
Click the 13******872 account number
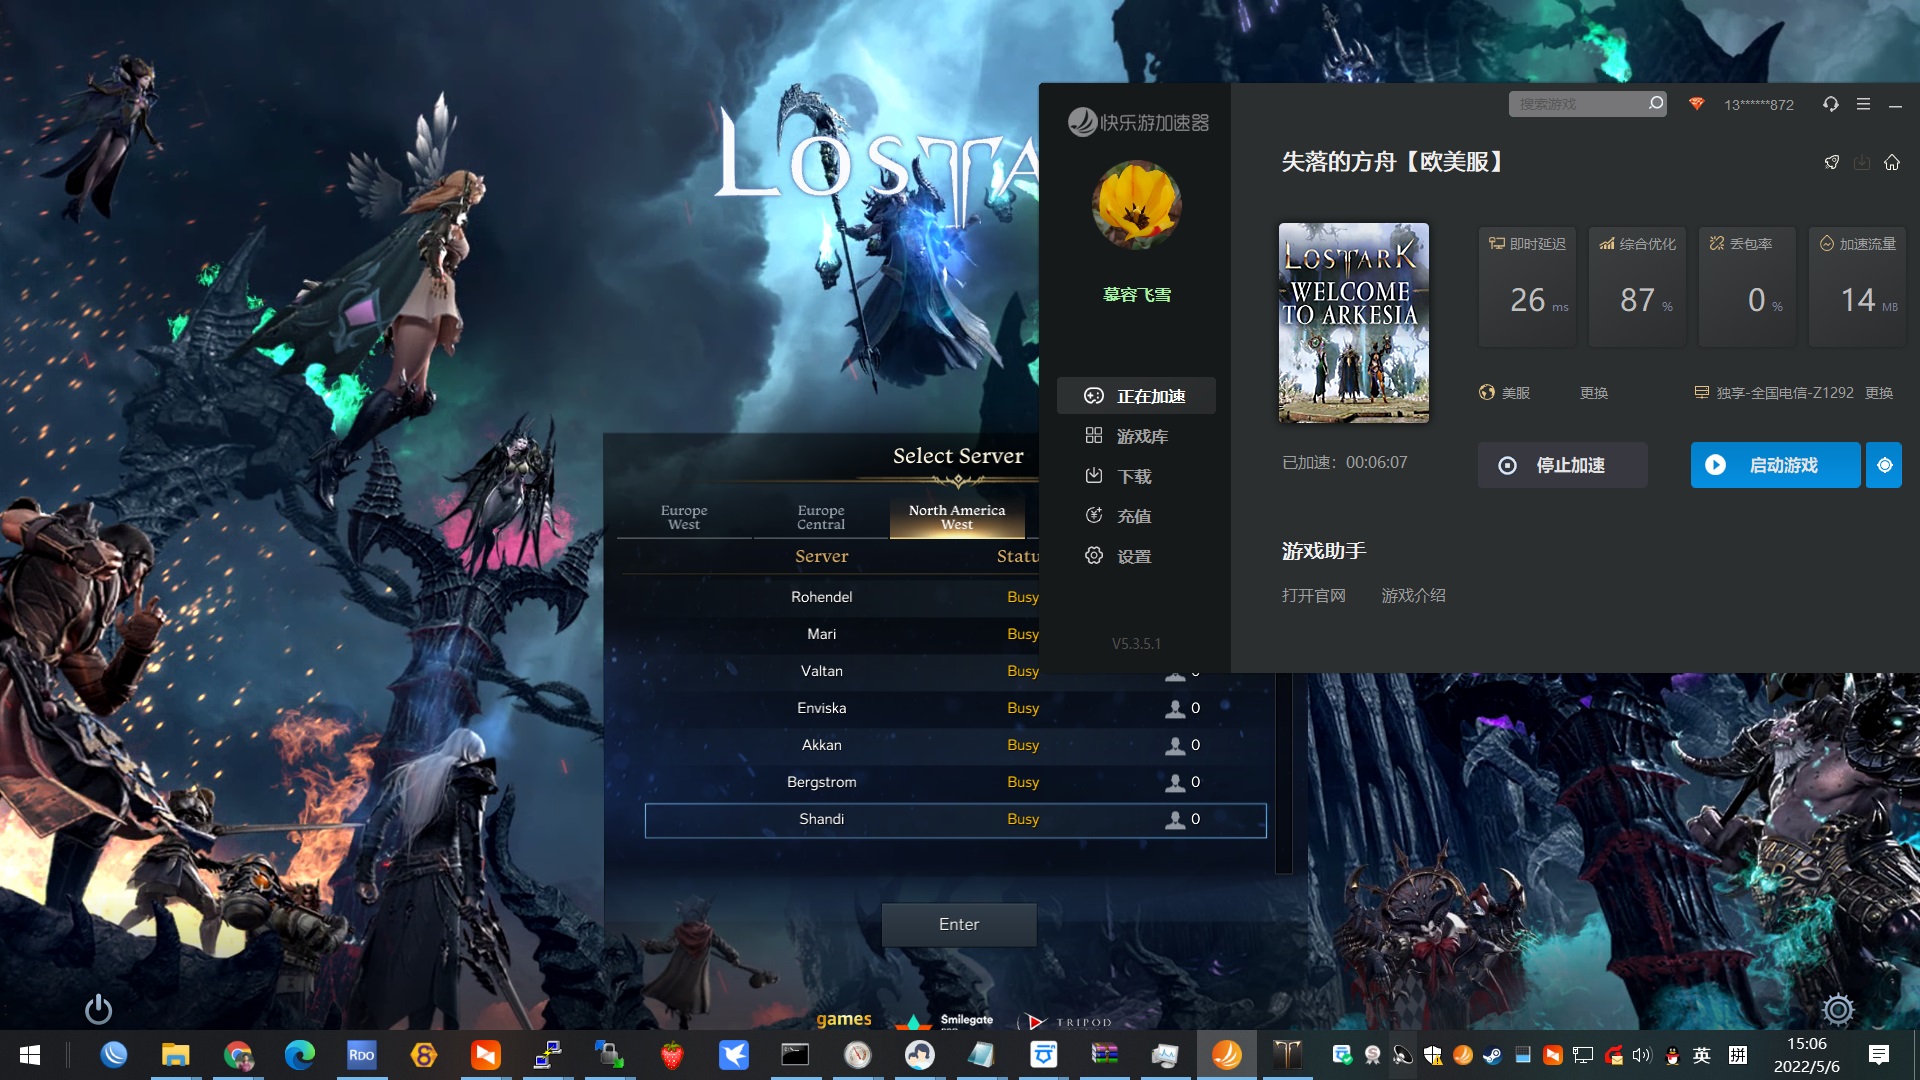point(1758,104)
